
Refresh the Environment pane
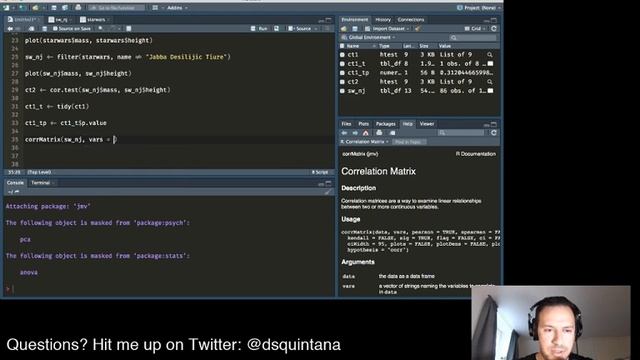click(x=494, y=29)
